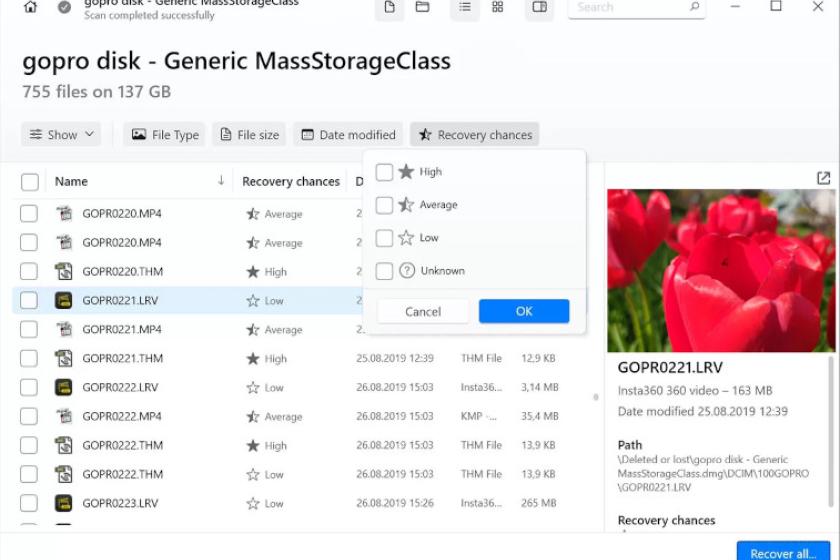Toggle the select-all checkbox in header
This screenshot has height=560, width=840.
point(29,182)
